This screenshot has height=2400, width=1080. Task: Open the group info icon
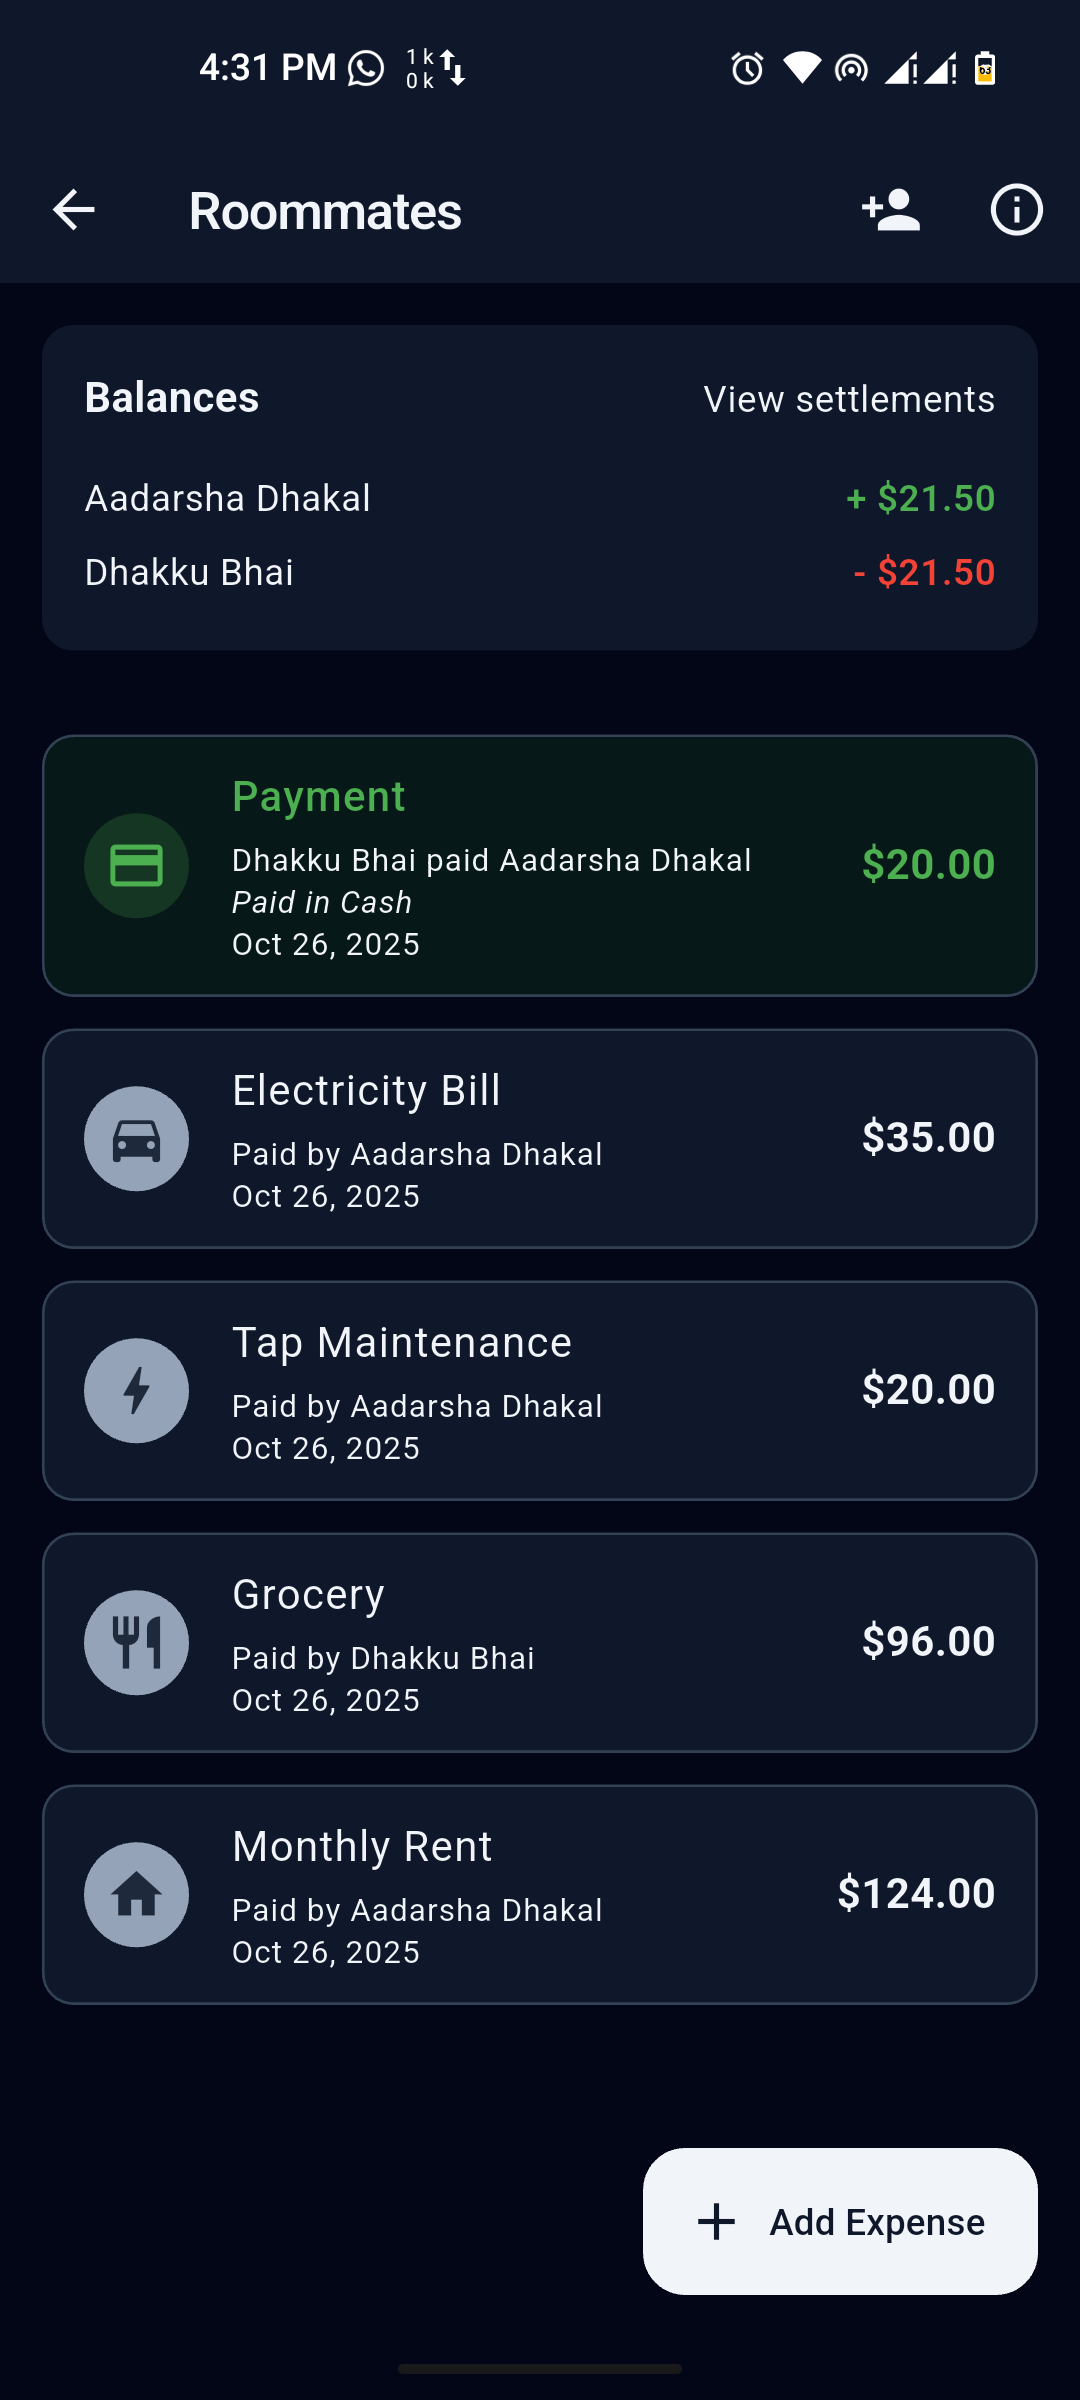coord(1016,210)
